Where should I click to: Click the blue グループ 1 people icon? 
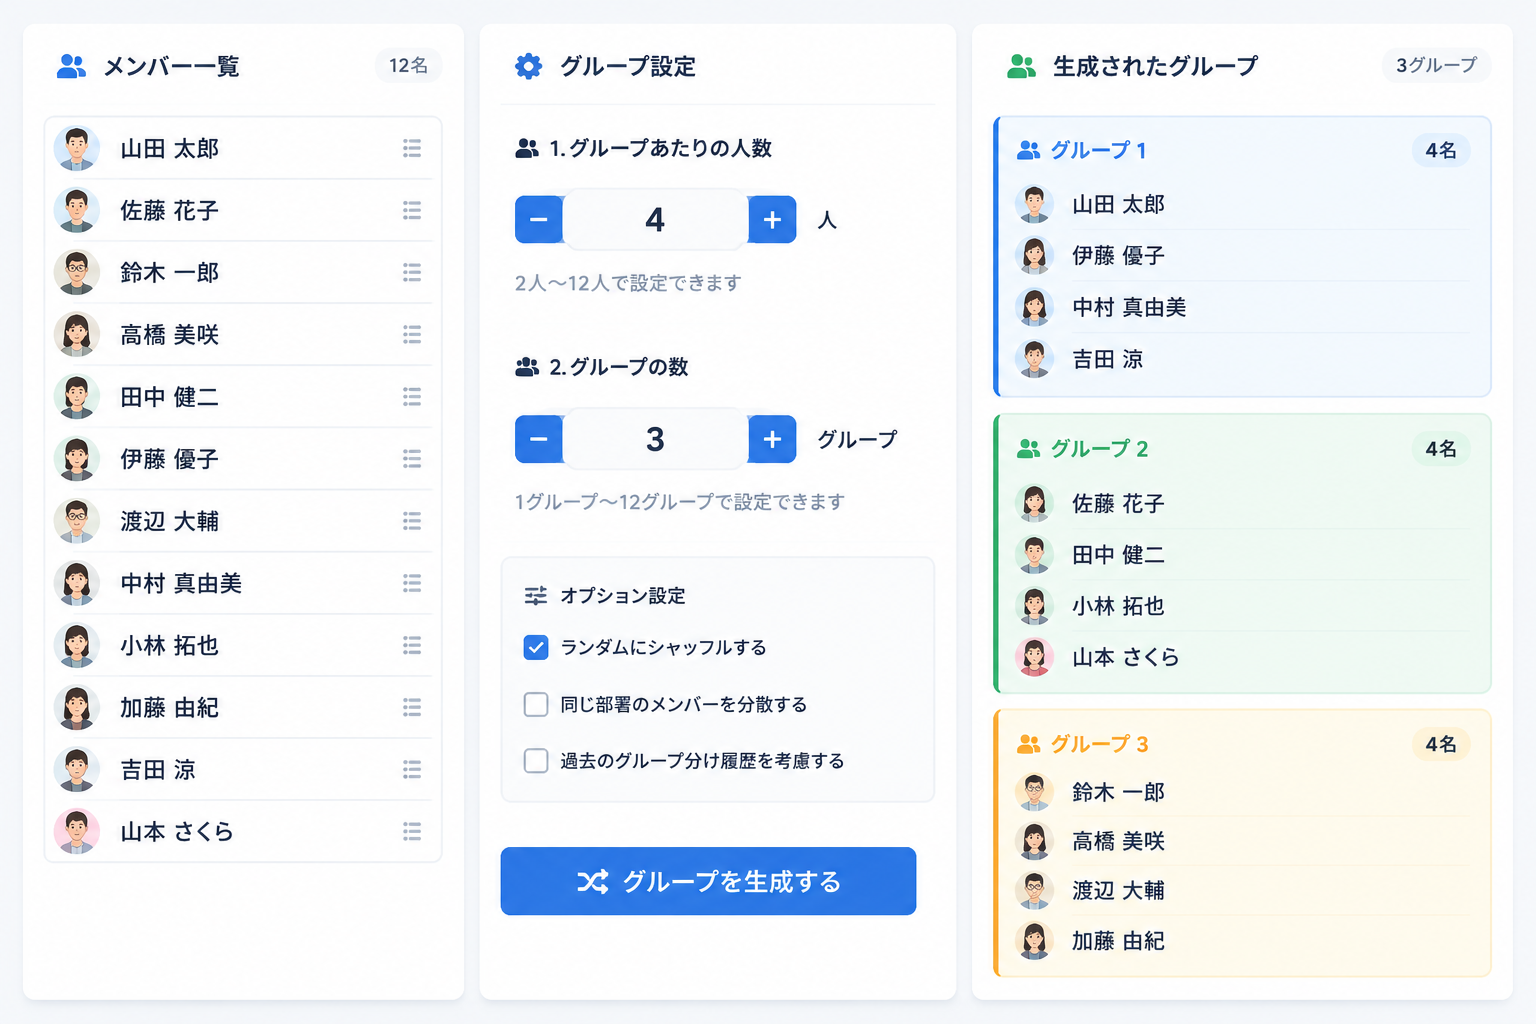coord(1028,150)
